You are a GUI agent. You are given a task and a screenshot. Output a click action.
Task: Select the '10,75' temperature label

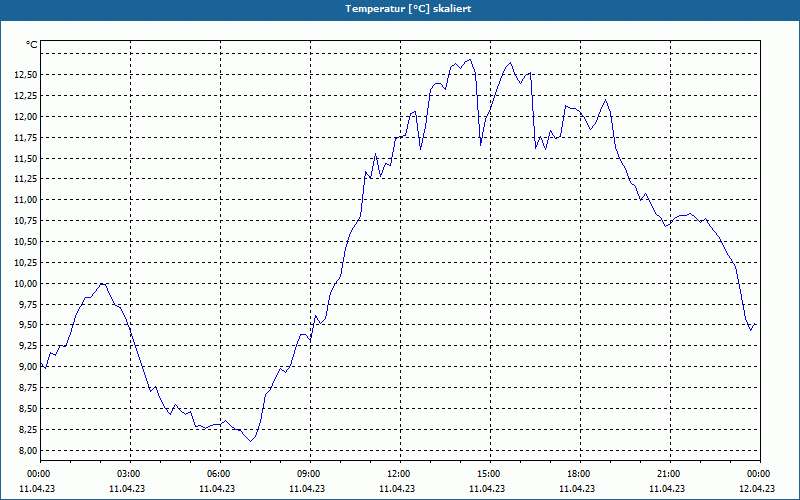(x=26, y=221)
